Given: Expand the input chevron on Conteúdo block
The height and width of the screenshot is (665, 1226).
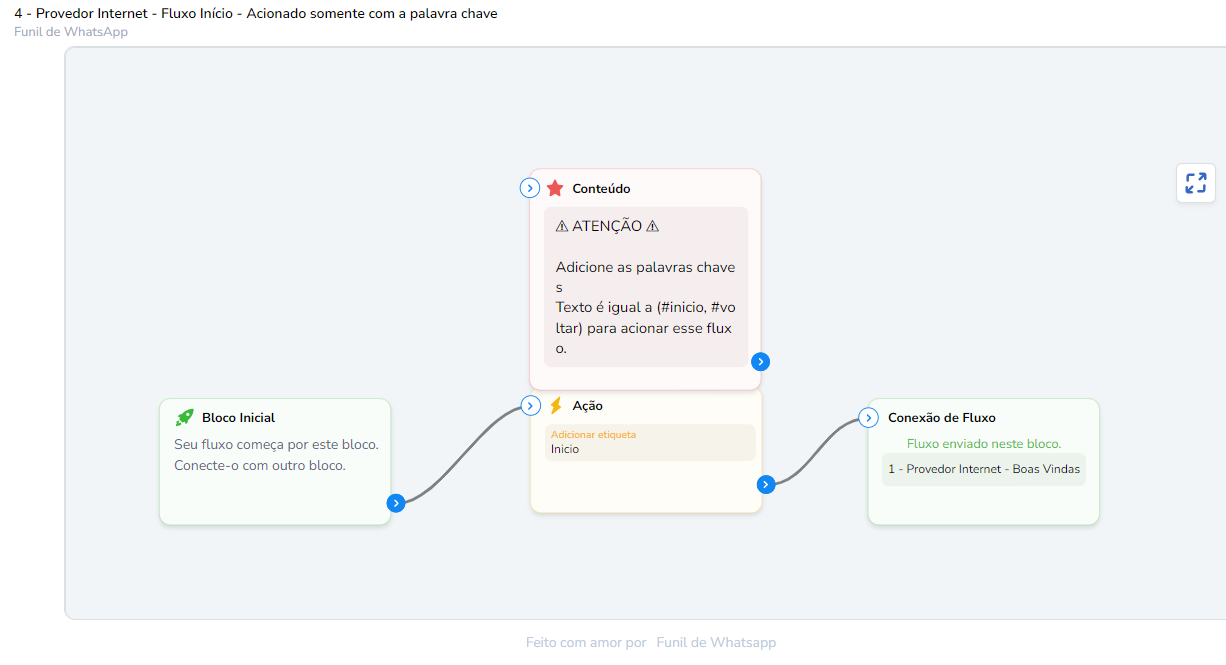Looking at the screenshot, I should [529, 188].
